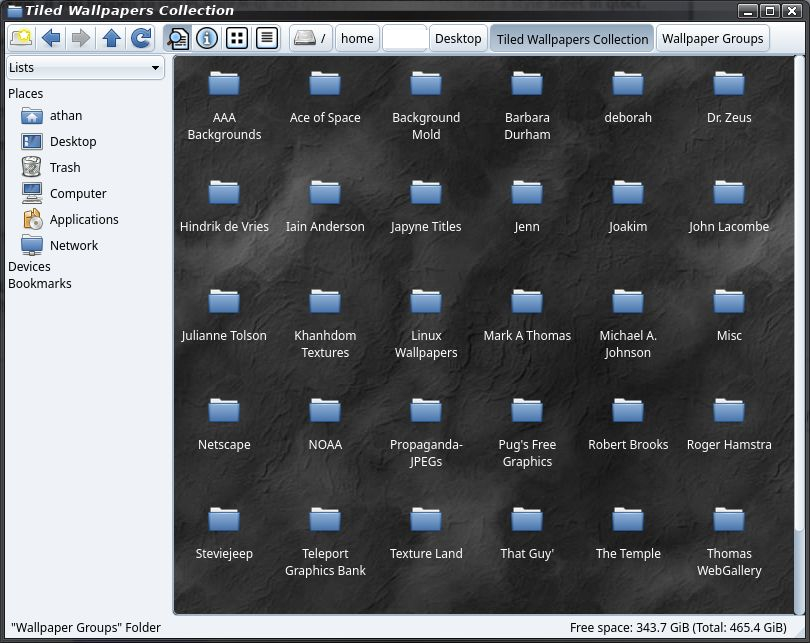
Task: Open Network in the sidebar
Action: [59, 245]
